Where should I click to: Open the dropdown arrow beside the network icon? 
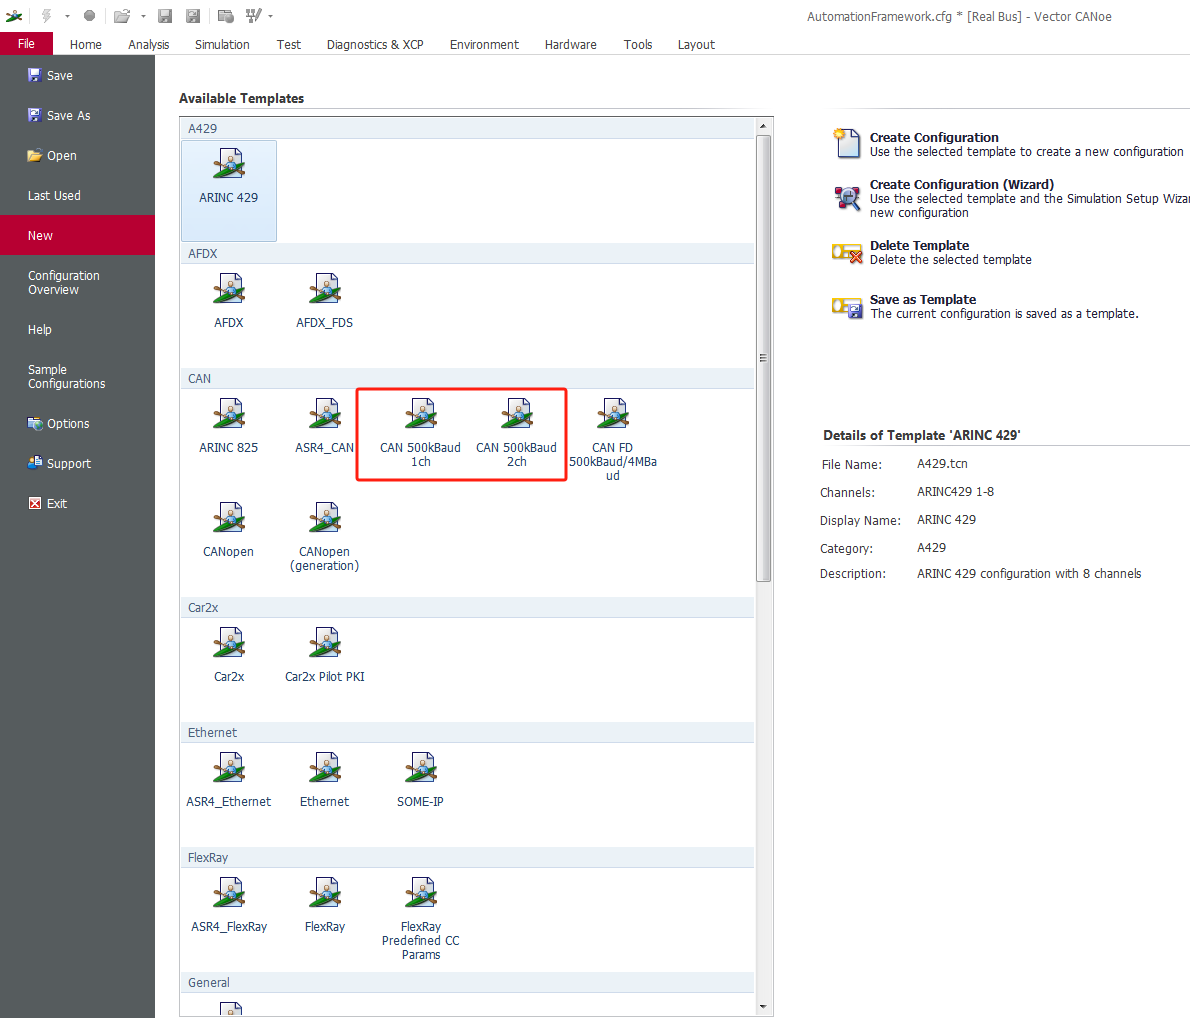(271, 16)
